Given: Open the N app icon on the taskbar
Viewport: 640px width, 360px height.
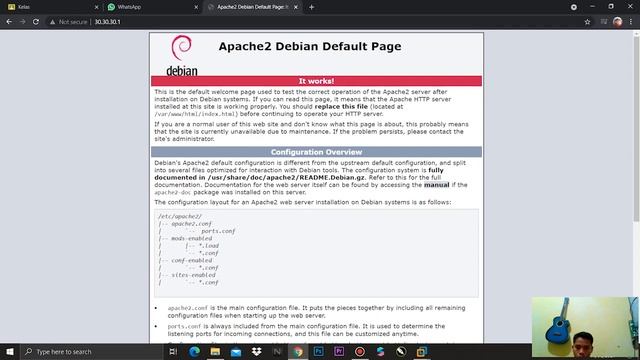Looking at the screenshot, I should pyautogui.click(x=277, y=351).
